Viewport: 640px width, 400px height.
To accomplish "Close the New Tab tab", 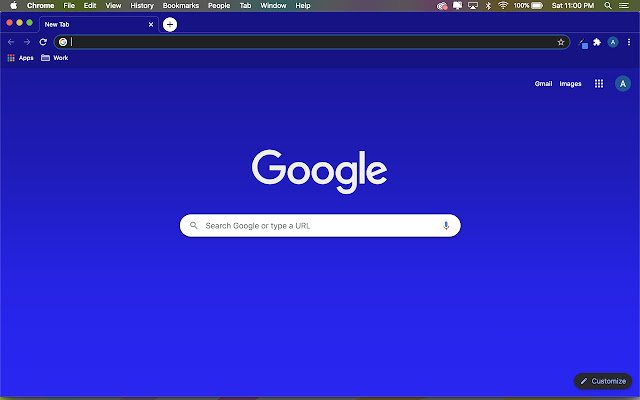I will pyautogui.click(x=151, y=24).
